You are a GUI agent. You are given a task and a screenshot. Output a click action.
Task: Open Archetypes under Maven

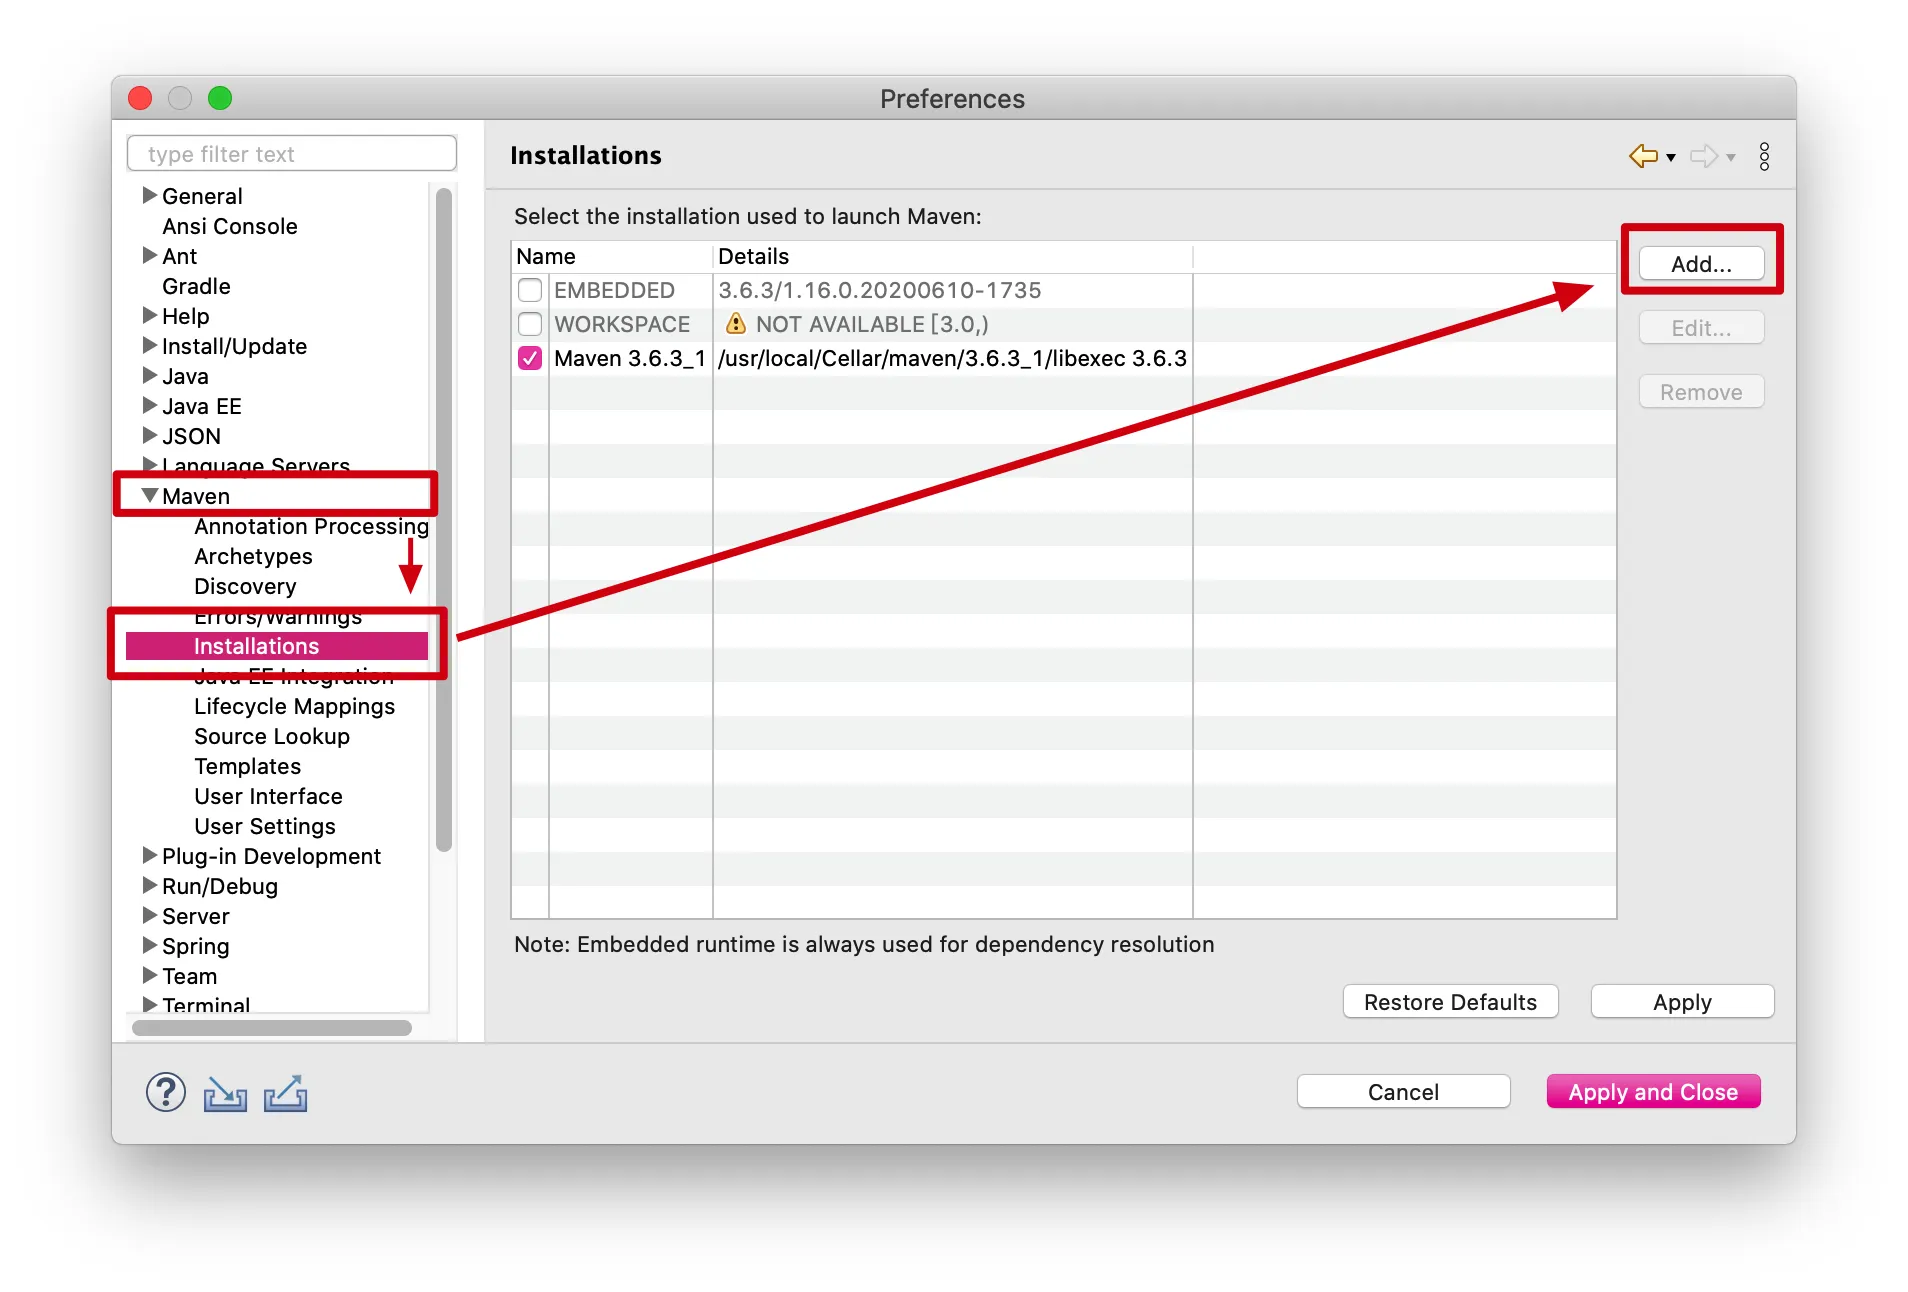tap(253, 556)
